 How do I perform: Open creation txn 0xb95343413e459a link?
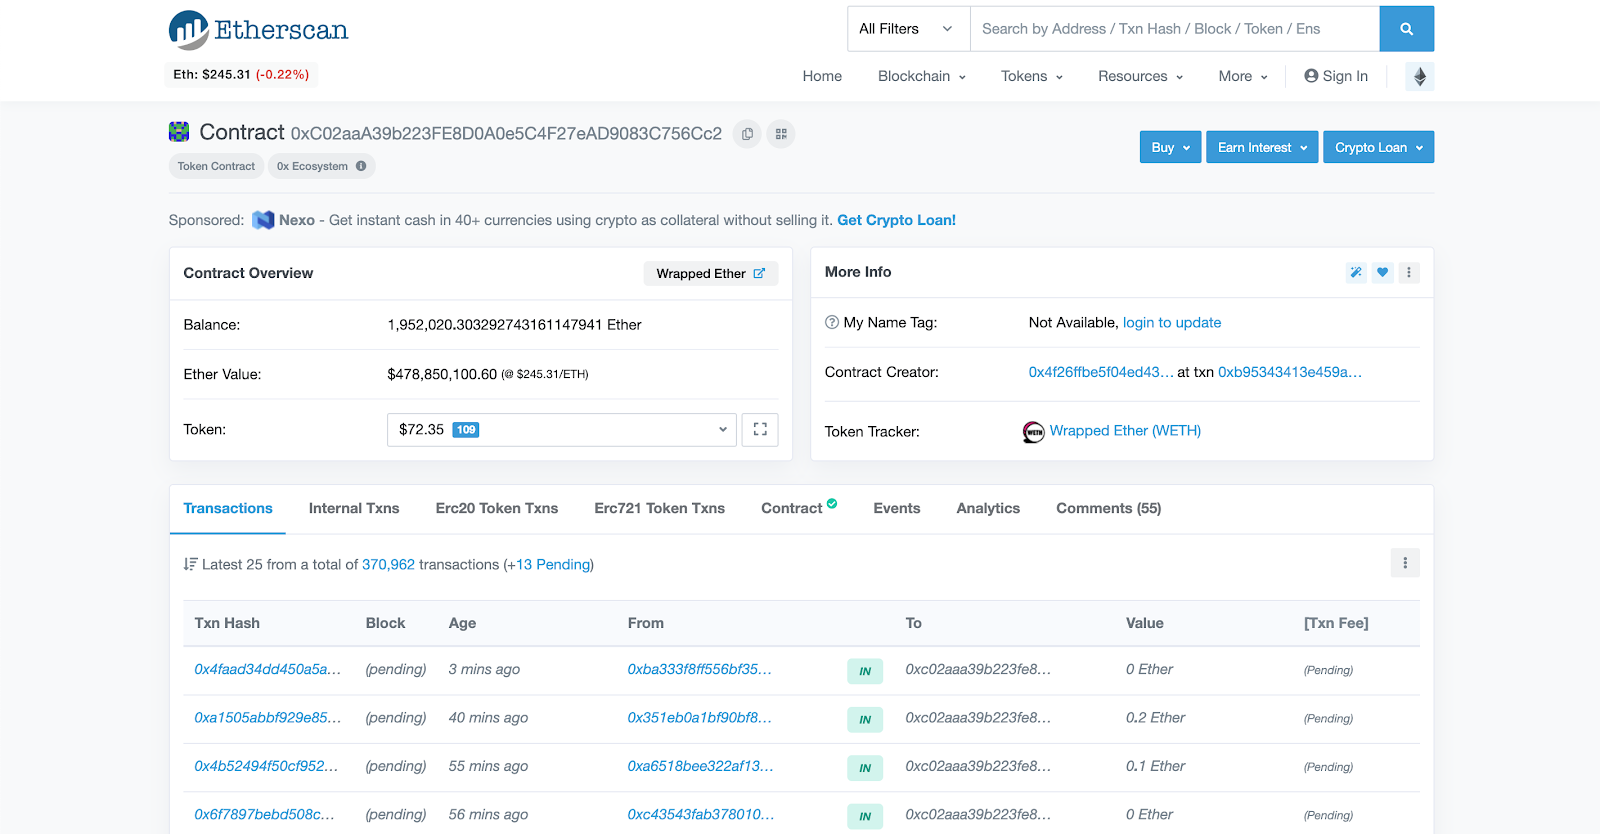click(1290, 372)
